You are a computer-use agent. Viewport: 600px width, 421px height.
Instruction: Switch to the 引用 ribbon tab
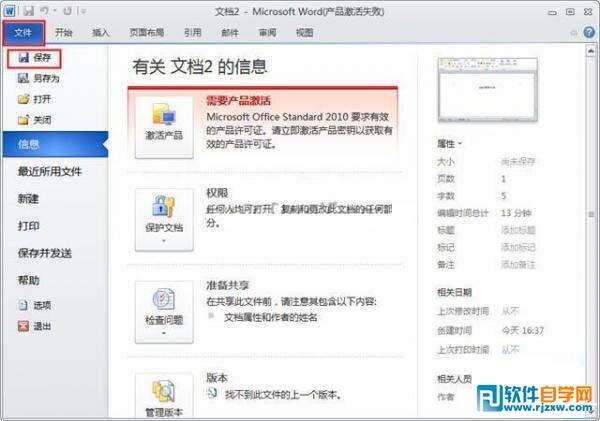[192, 33]
